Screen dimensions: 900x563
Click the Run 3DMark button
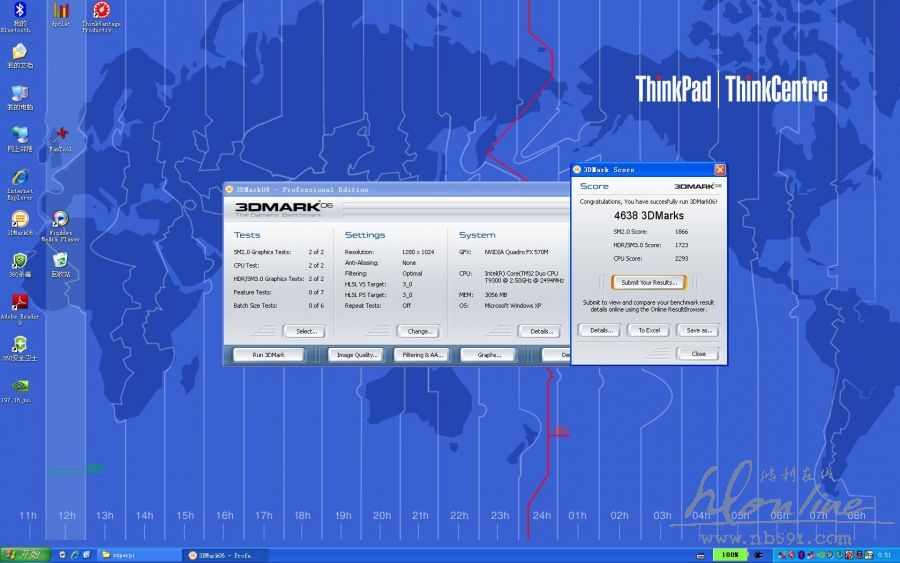(268, 355)
